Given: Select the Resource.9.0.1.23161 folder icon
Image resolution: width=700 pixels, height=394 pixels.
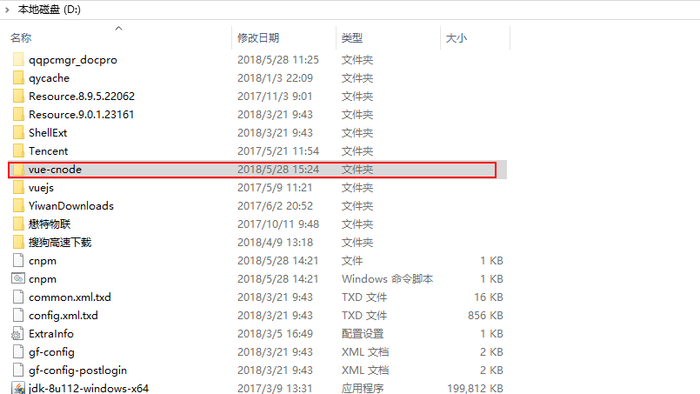Looking at the screenshot, I should tap(18, 114).
